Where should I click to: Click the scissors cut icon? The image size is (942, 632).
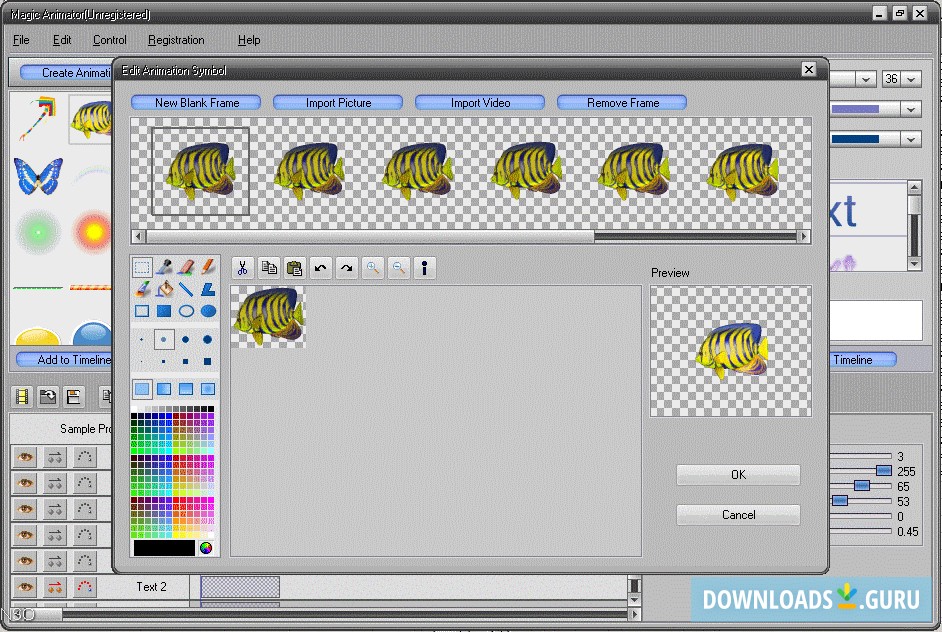pos(242,268)
